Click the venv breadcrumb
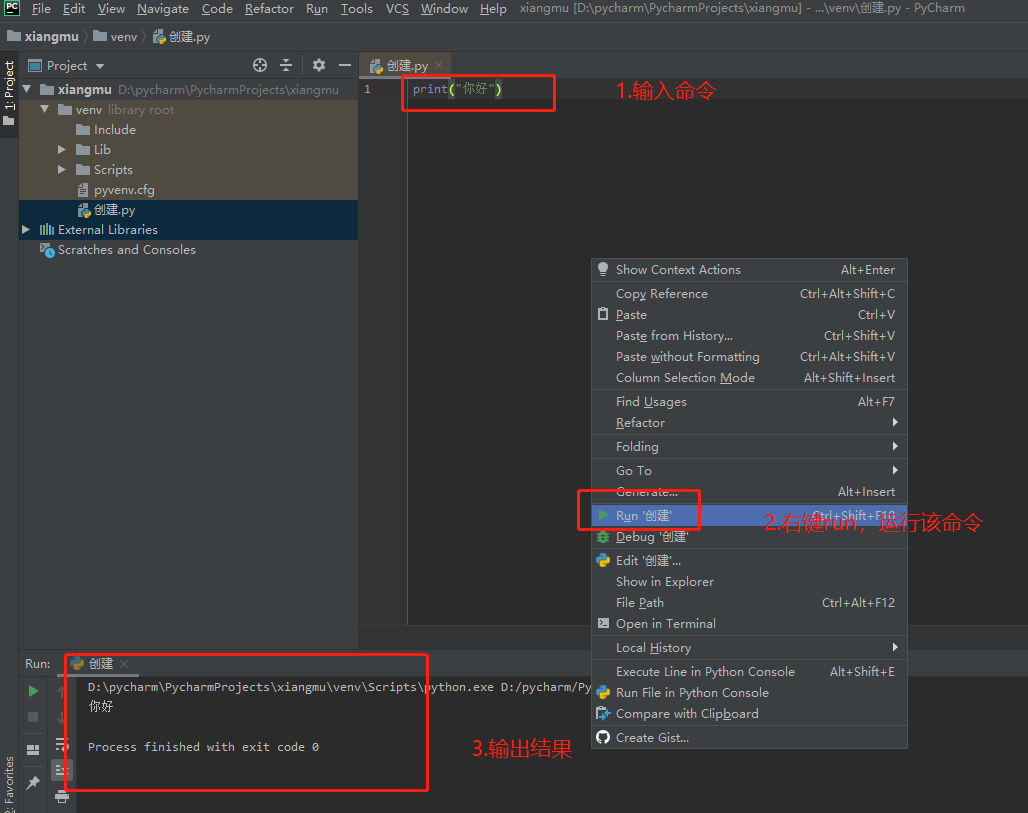Screen dimensions: 1028x813 (x=115, y=37)
